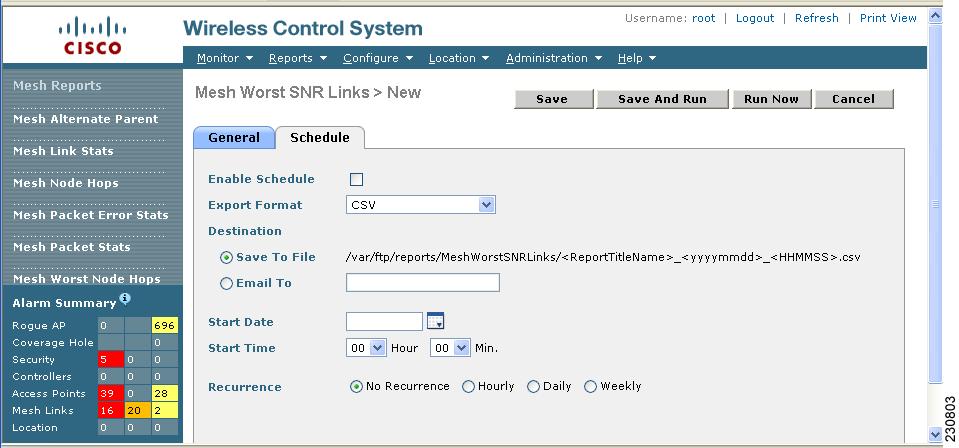Click the Save And Run button
The image size is (959, 448).
[662, 99]
